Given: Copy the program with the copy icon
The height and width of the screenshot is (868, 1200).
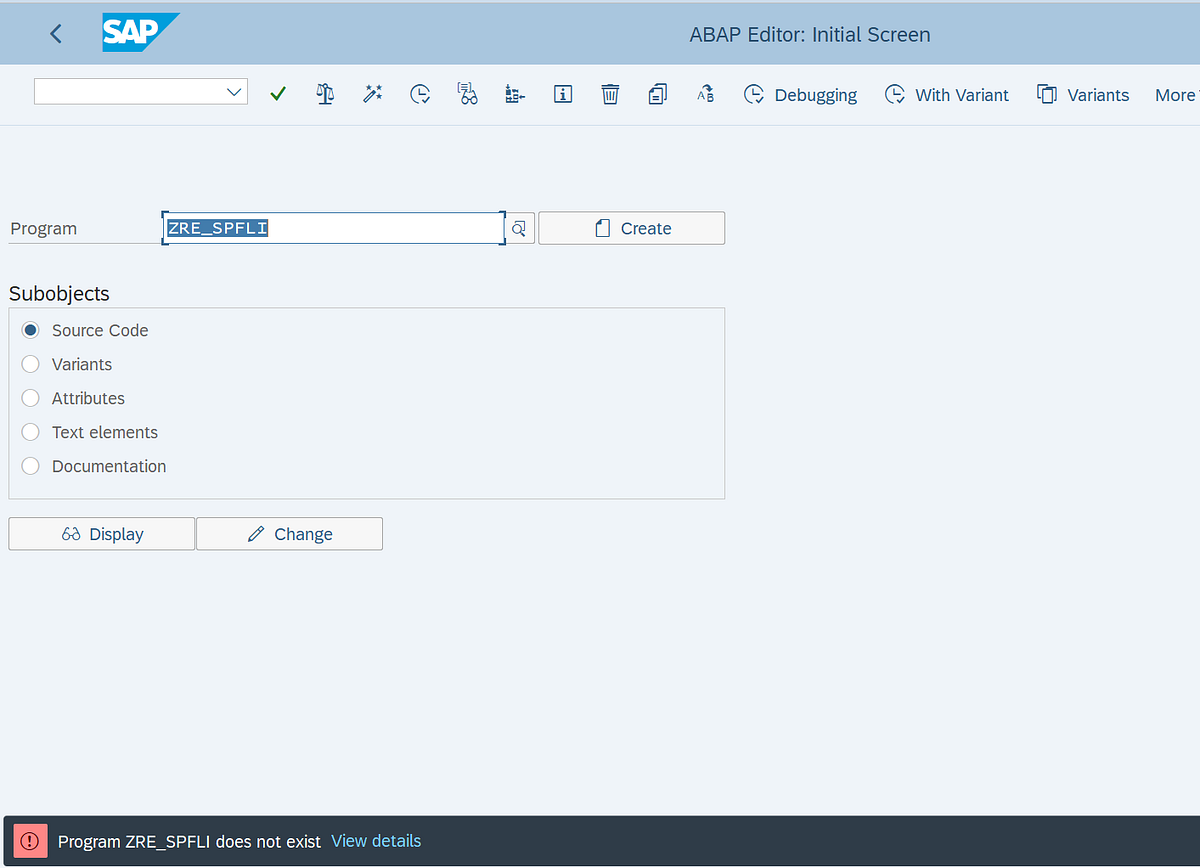Looking at the screenshot, I should [x=657, y=93].
